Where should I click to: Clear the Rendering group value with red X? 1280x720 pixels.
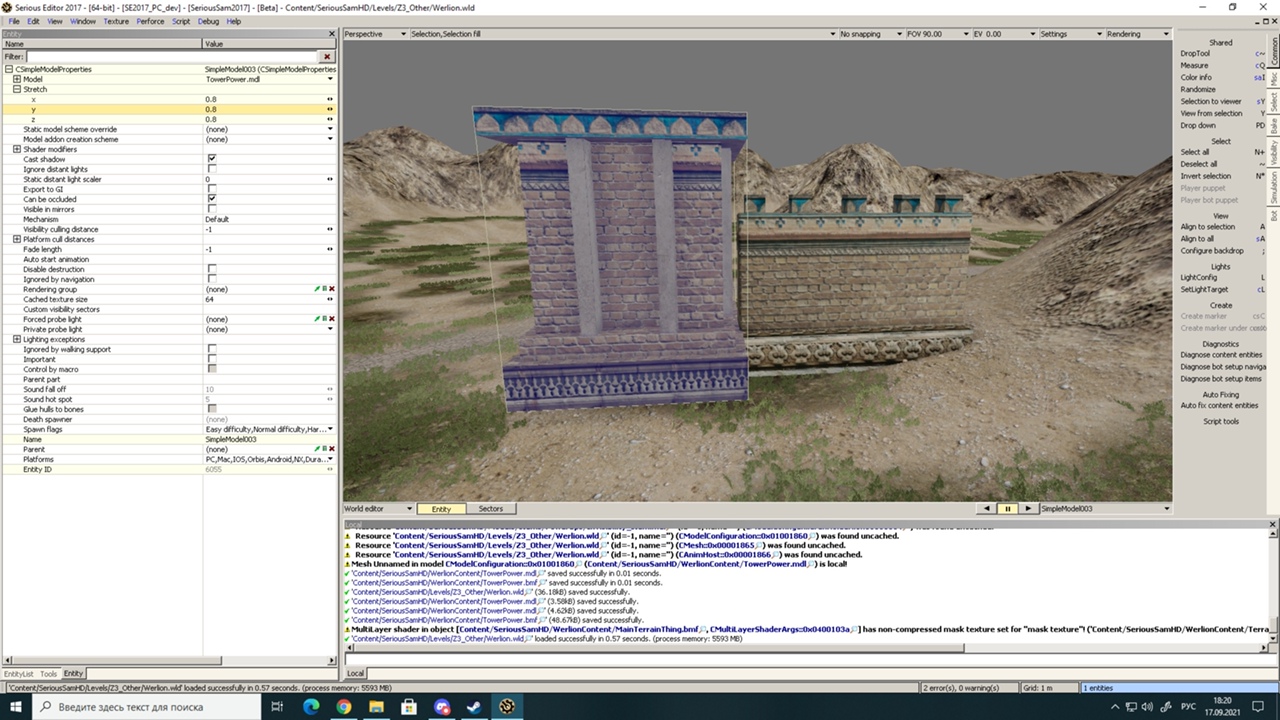click(x=331, y=289)
